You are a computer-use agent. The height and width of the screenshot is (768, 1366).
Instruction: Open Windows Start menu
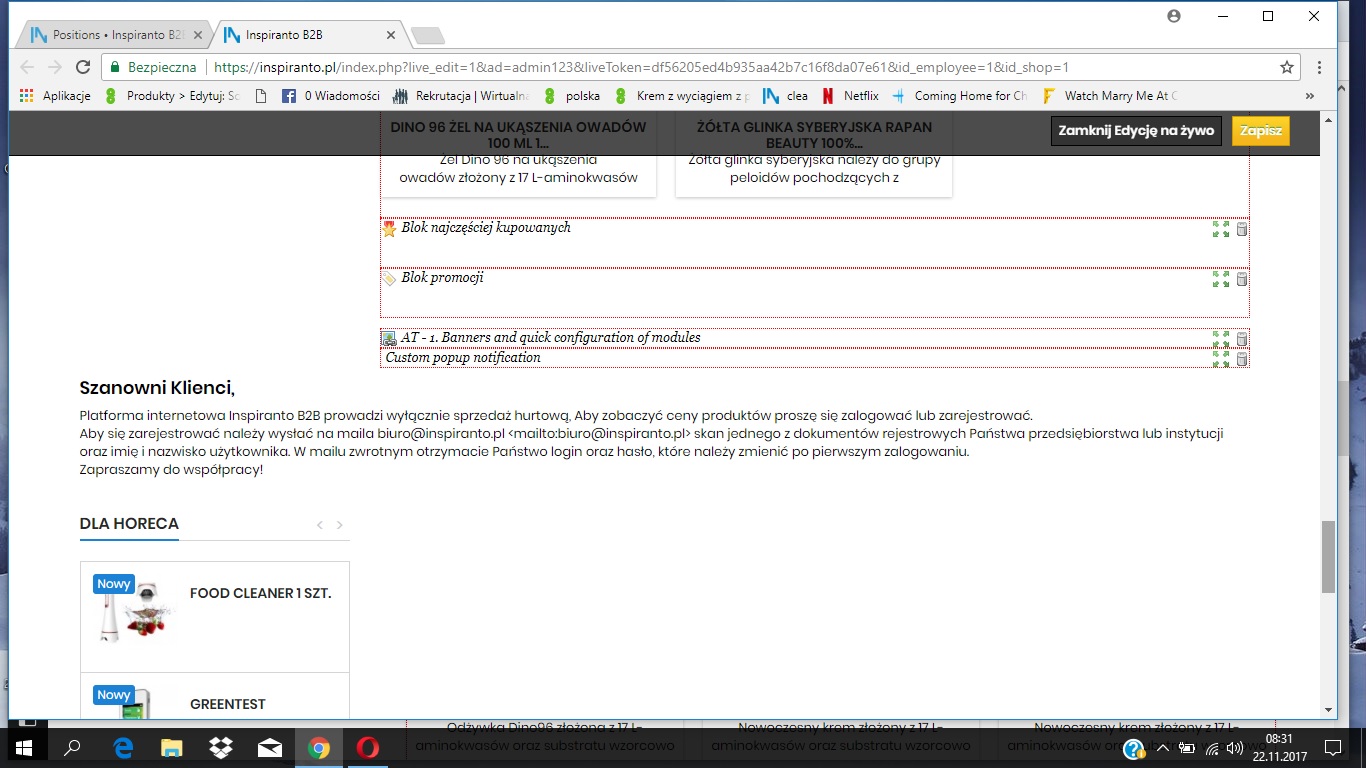(x=22, y=747)
